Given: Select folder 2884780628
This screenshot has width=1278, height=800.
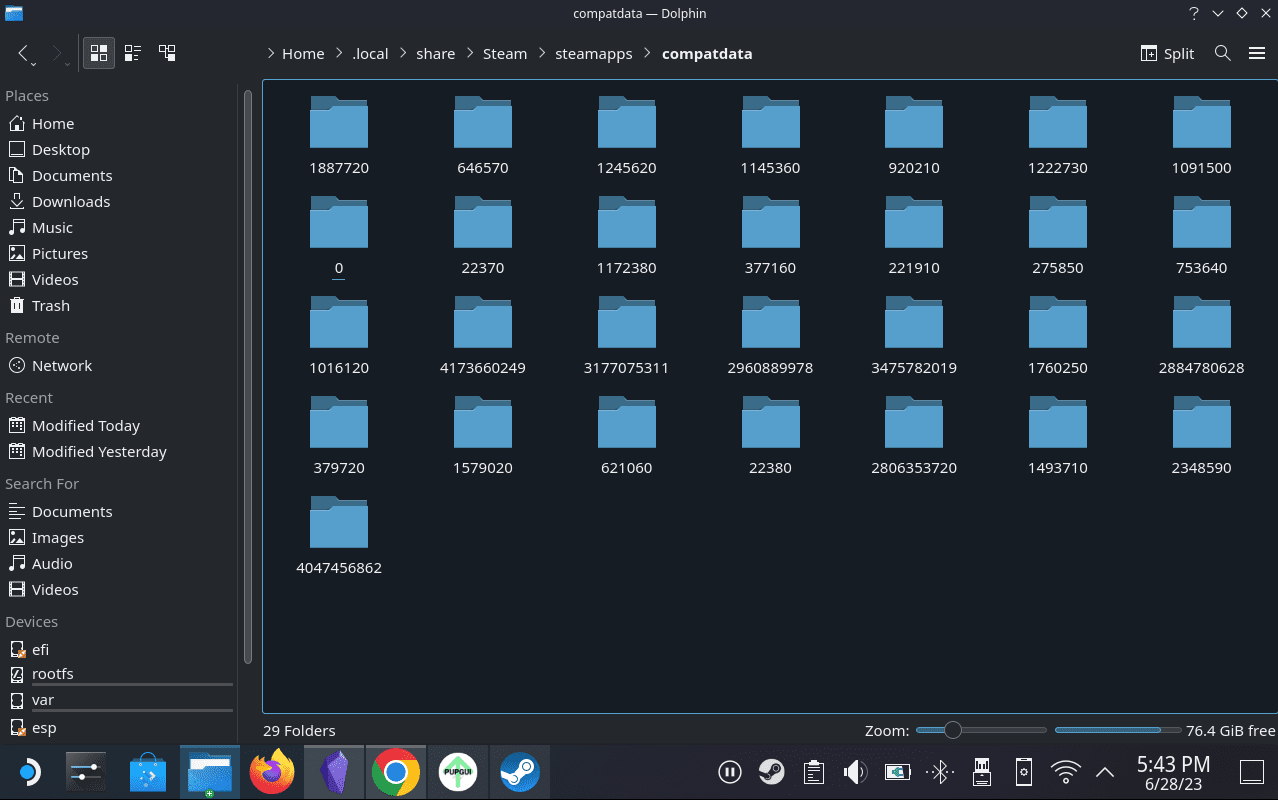Looking at the screenshot, I should click(x=1201, y=336).
